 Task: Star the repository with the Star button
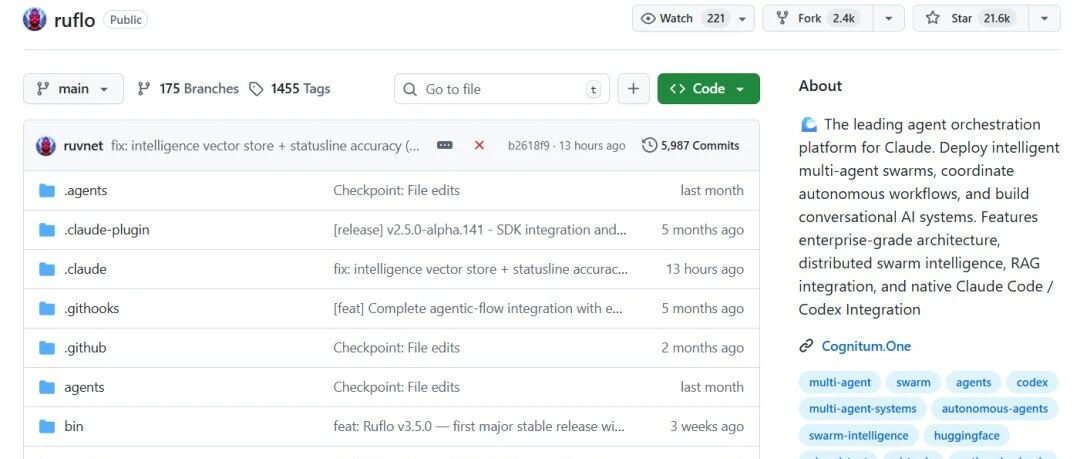[970, 19]
